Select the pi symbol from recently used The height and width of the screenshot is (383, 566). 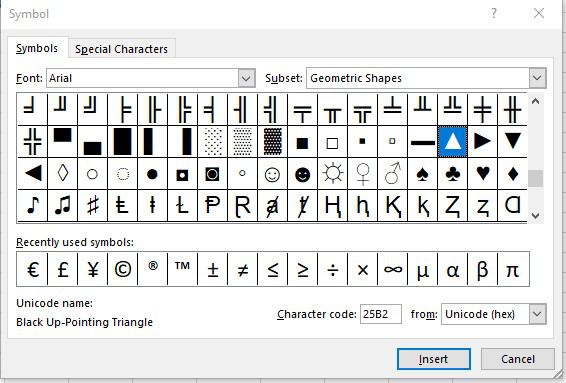coord(513,269)
